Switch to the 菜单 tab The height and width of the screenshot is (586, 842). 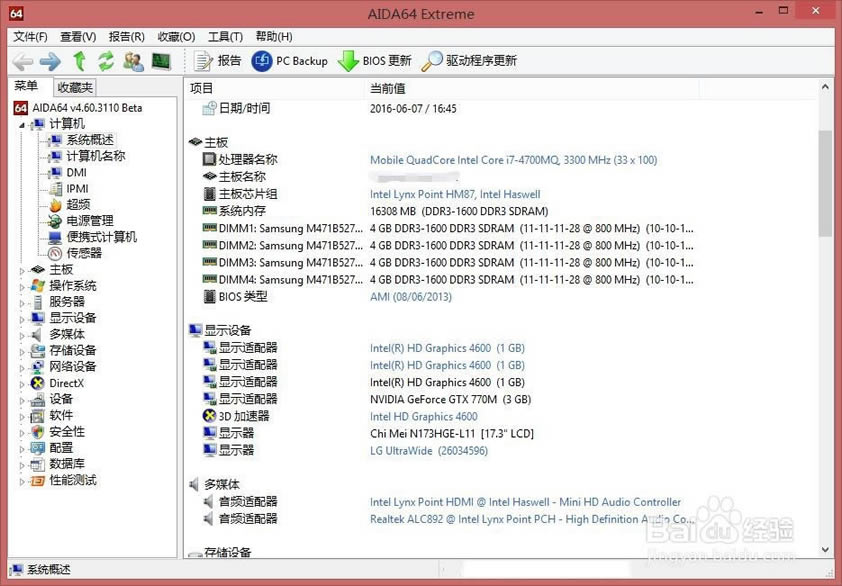click(26, 86)
